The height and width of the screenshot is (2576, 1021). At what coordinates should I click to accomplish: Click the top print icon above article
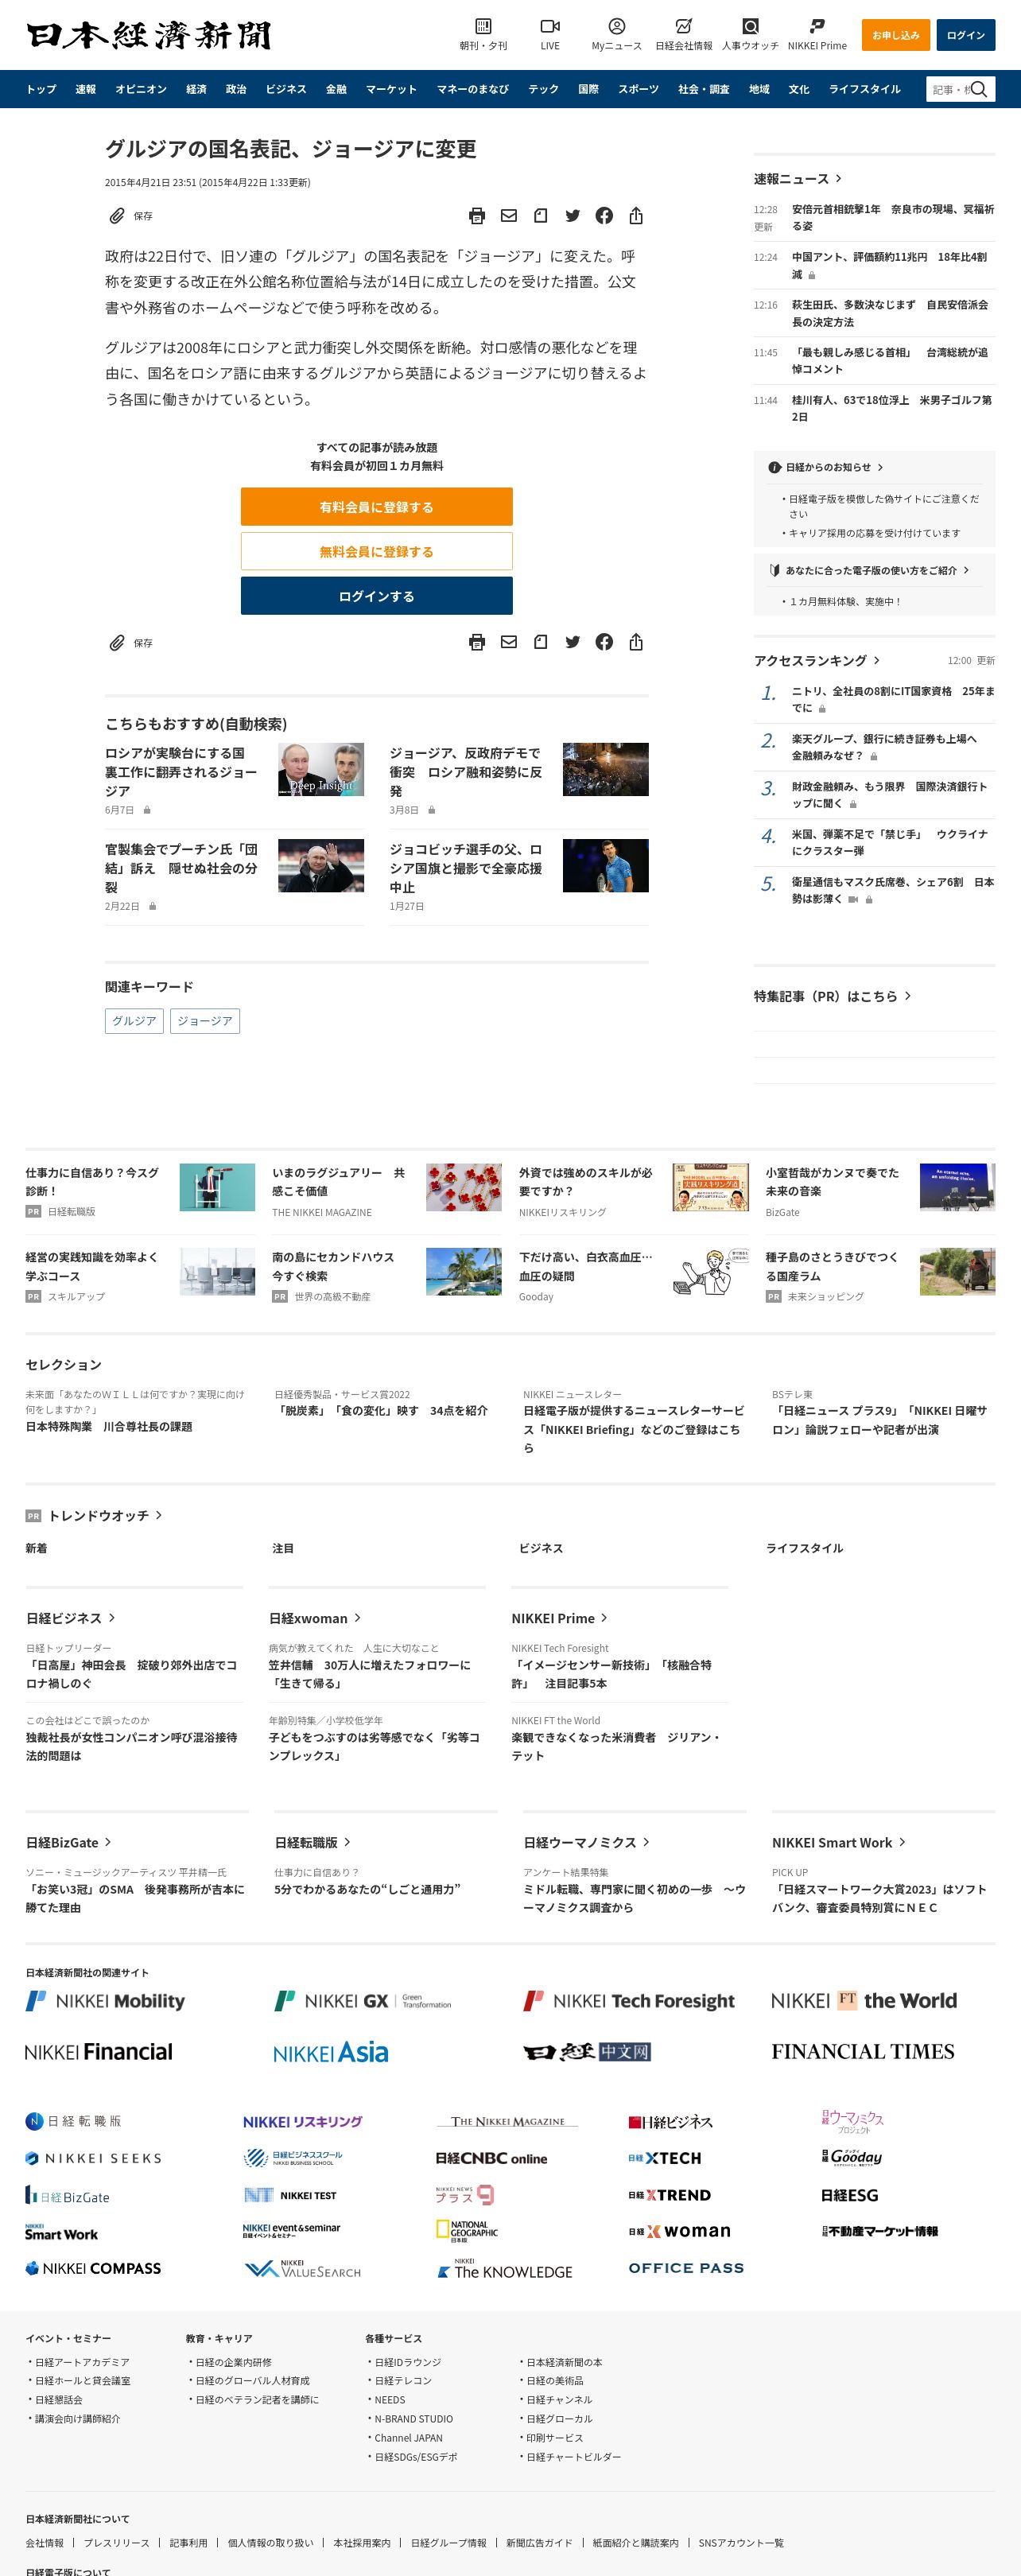[477, 215]
